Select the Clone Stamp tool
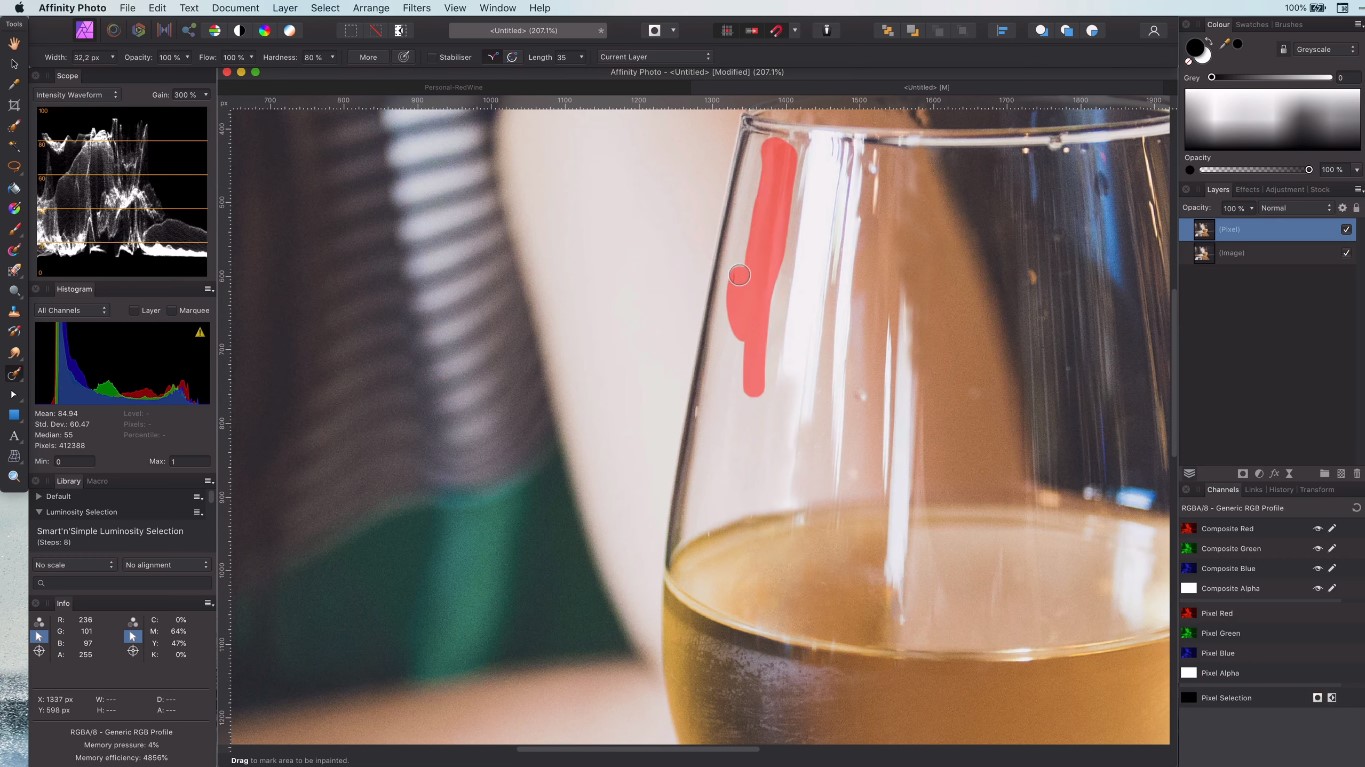Screen dimensions: 1365x767 (x=13, y=309)
